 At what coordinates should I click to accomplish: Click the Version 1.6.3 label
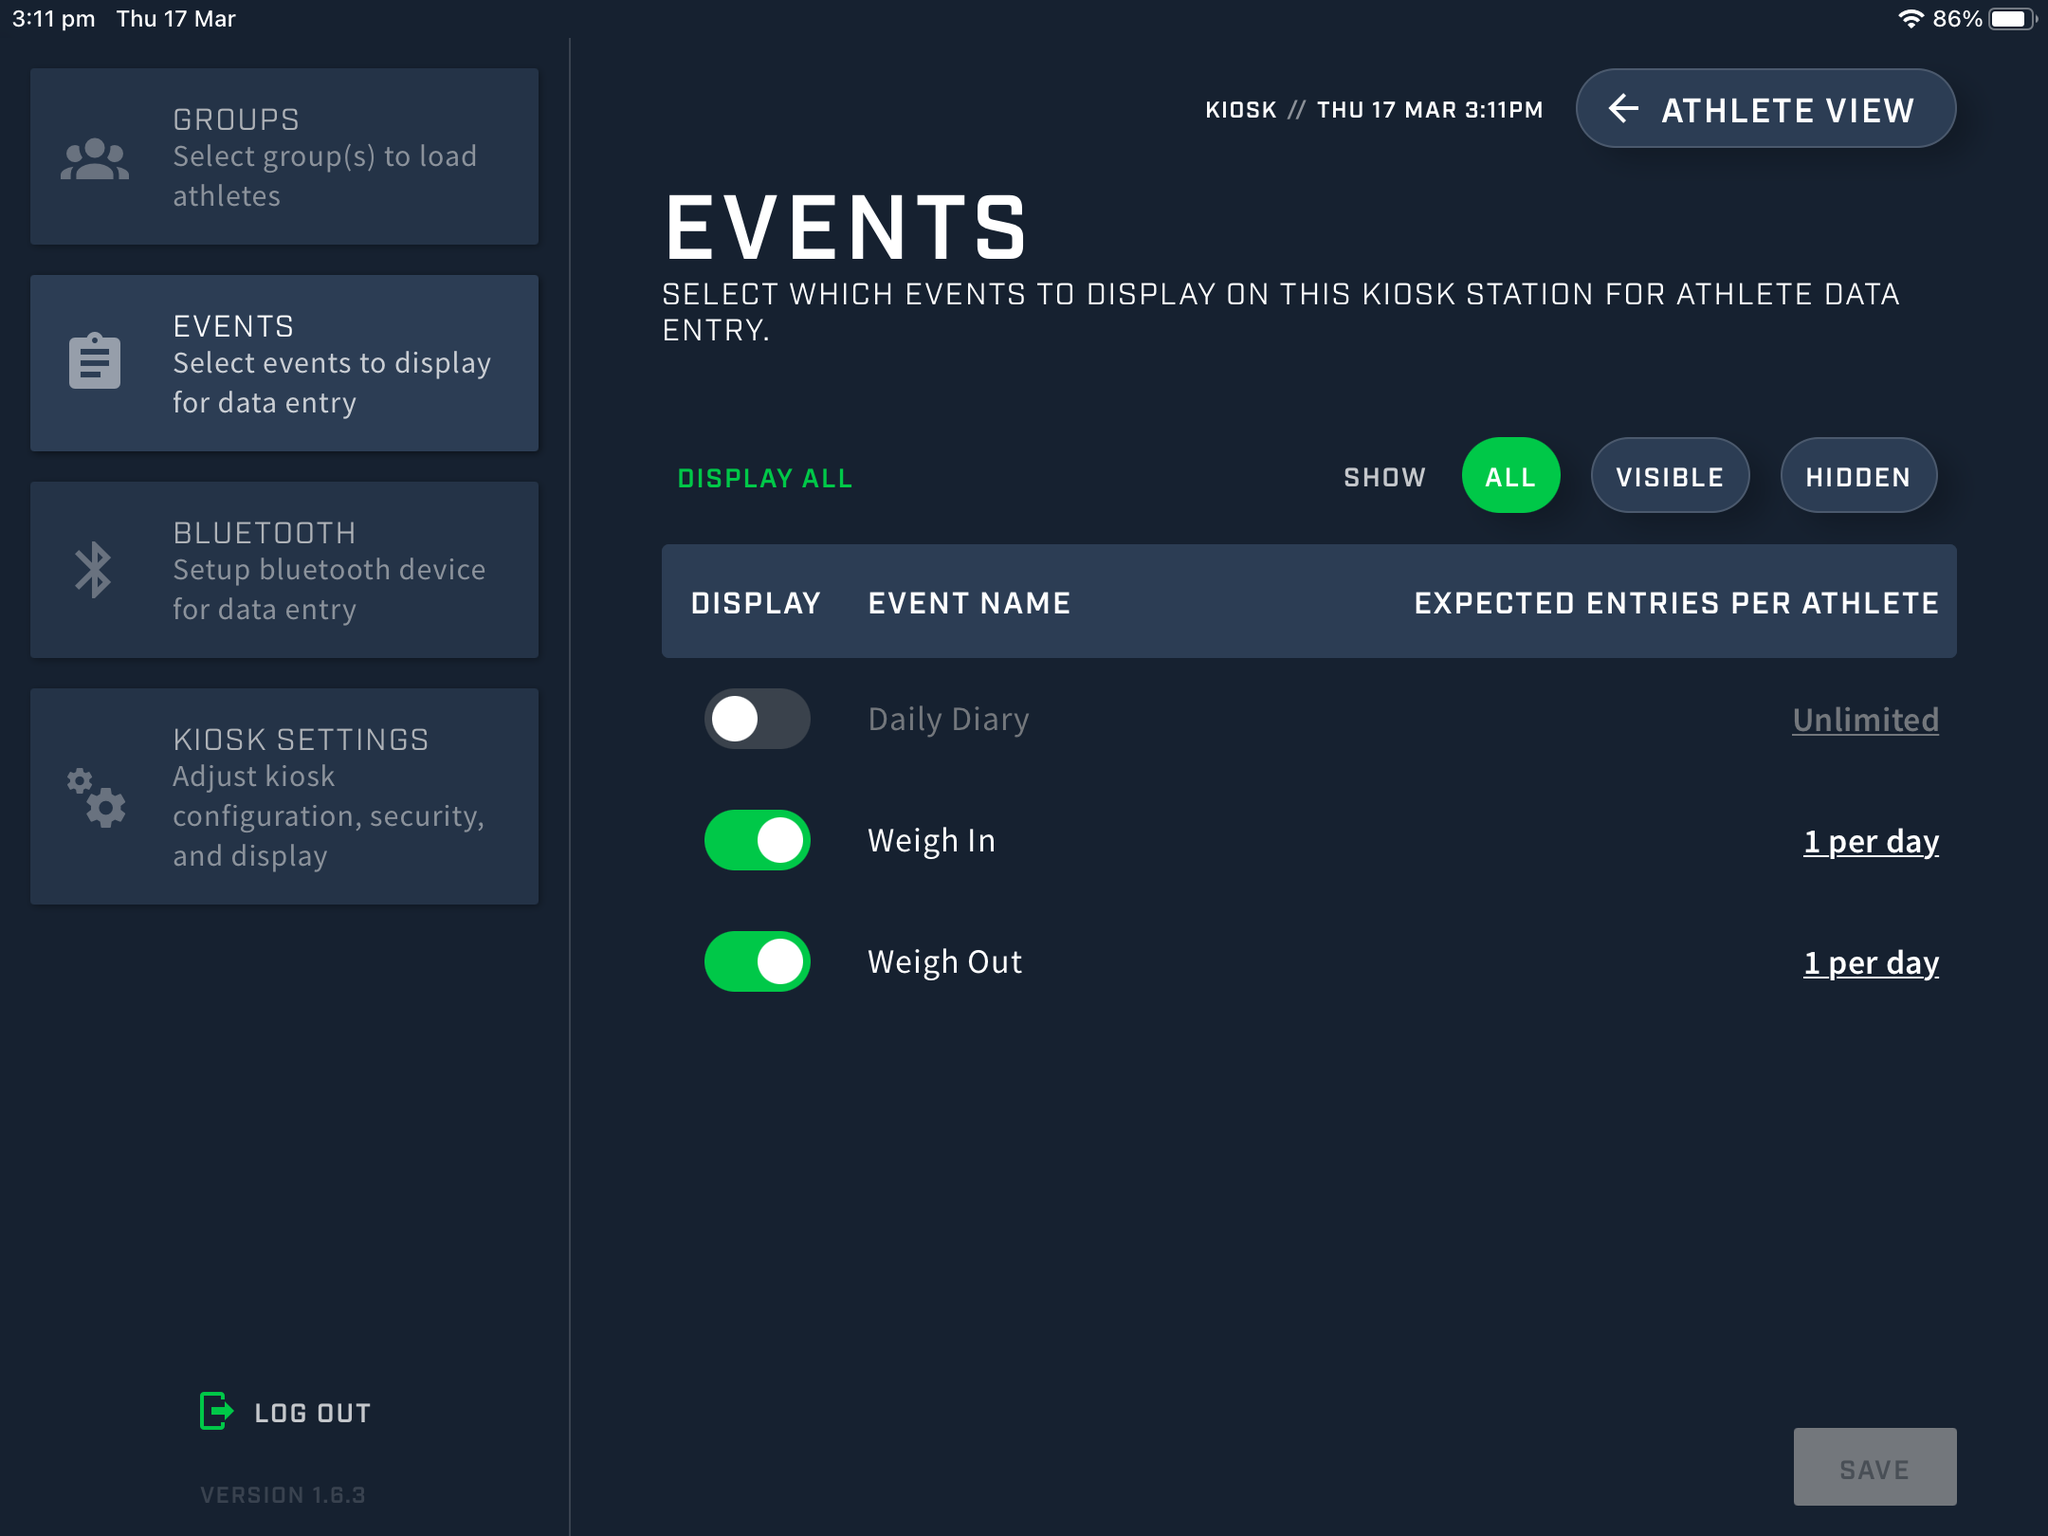coord(282,1495)
